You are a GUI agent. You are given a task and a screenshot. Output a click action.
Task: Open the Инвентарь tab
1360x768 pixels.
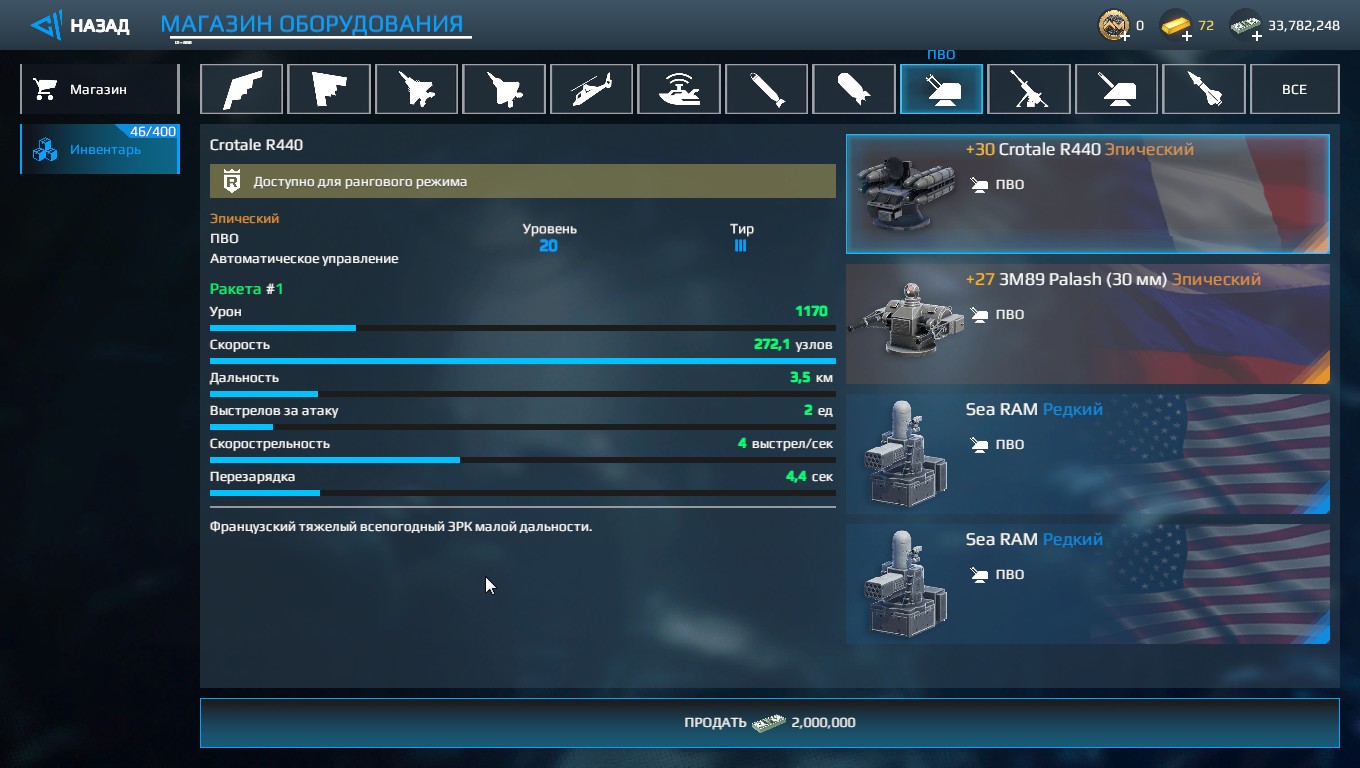99,149
